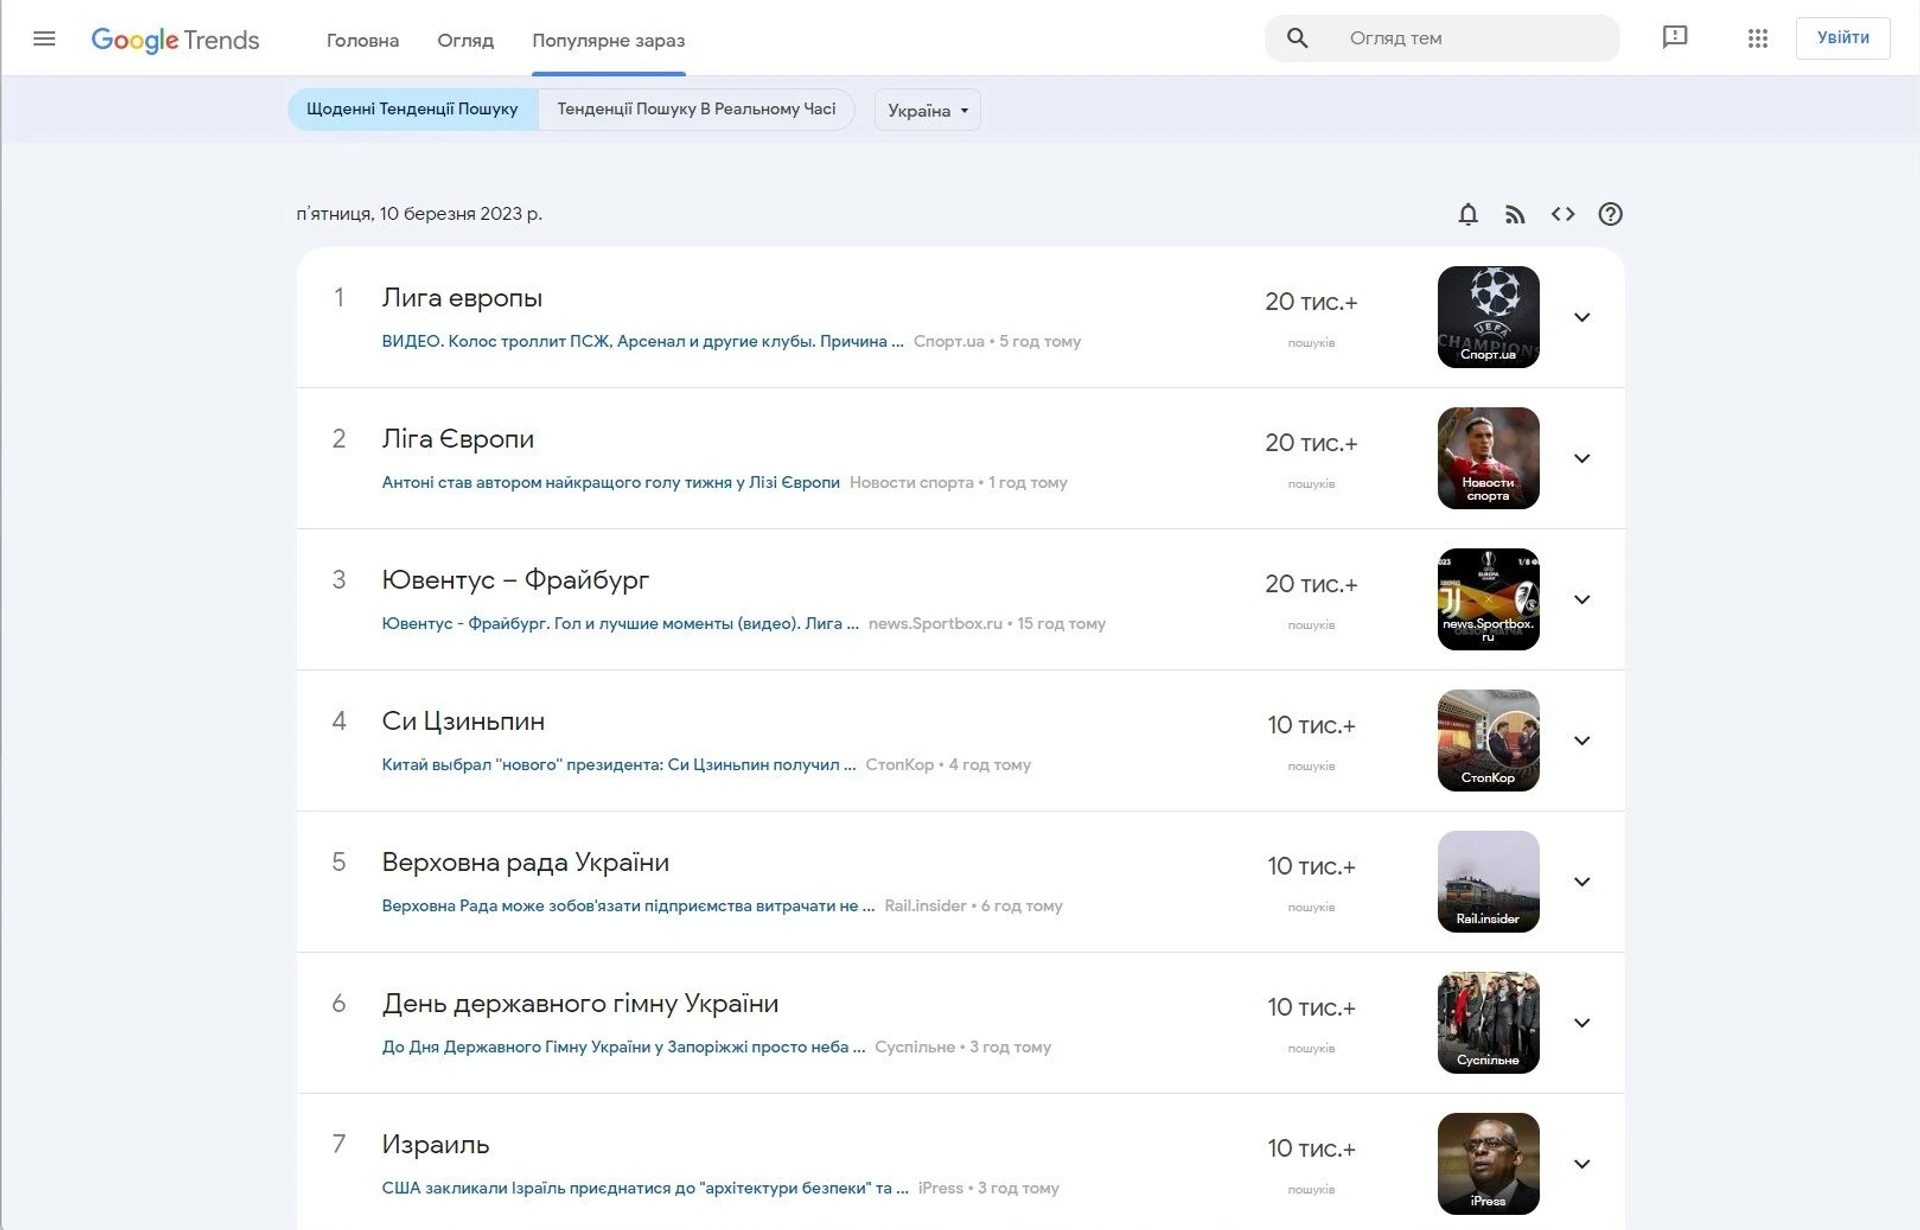The image size is (1920, 1230).
Task: Expand the 'Лига европы' trend row
Action: 1582,317
